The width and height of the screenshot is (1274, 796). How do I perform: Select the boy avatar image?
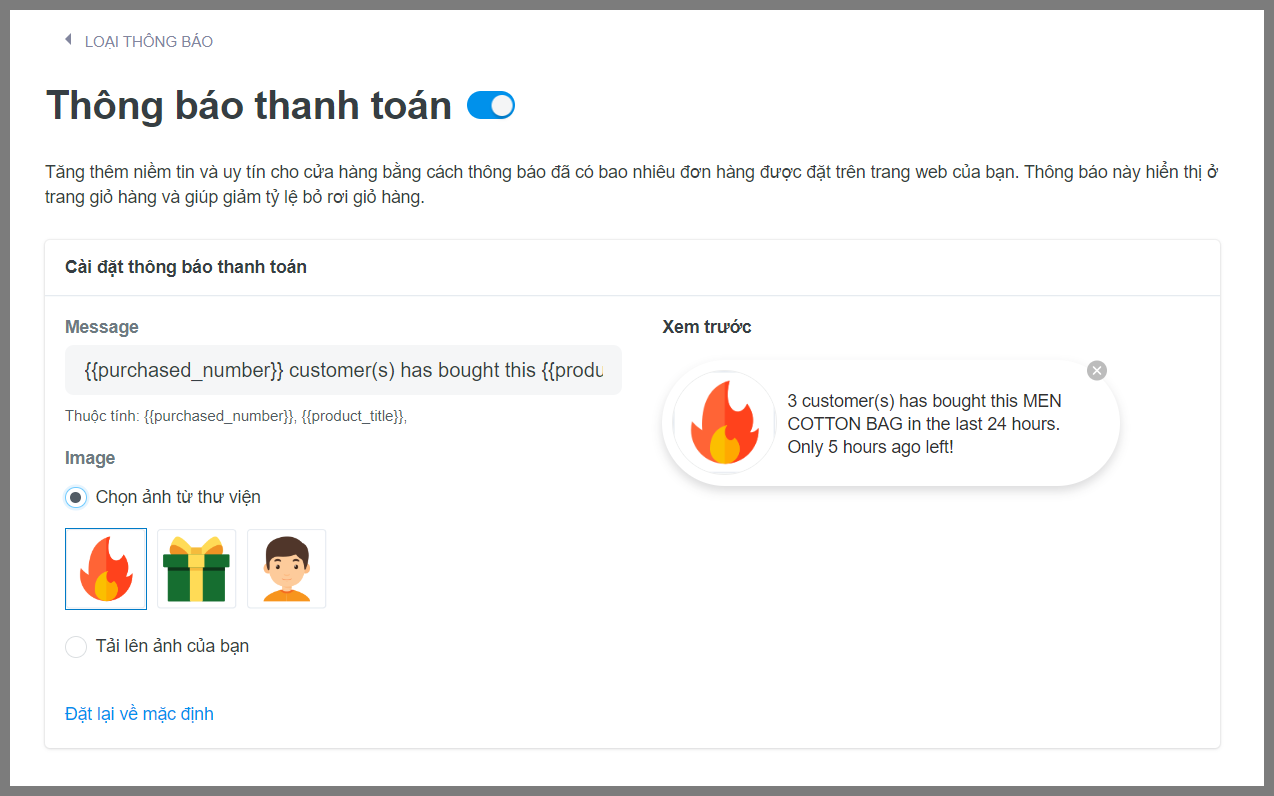coord(286,569)
